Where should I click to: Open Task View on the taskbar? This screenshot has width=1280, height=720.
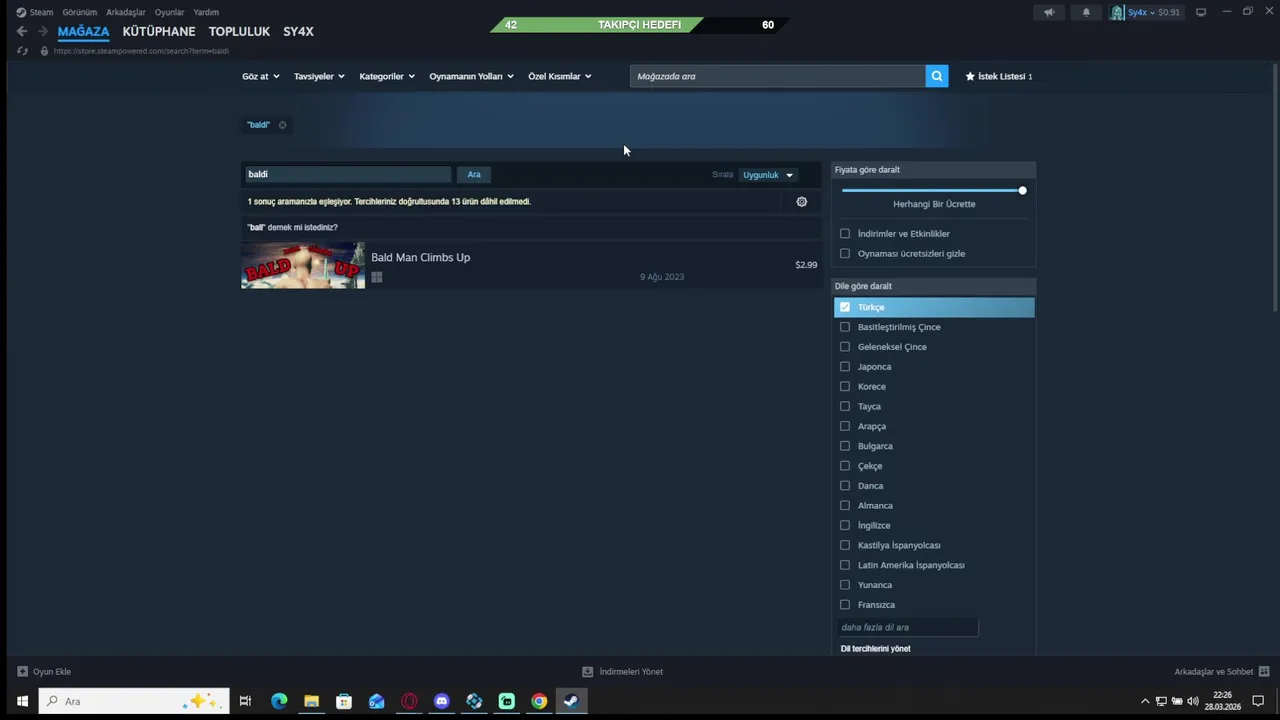pyautogui.click(x=245, y=701)
